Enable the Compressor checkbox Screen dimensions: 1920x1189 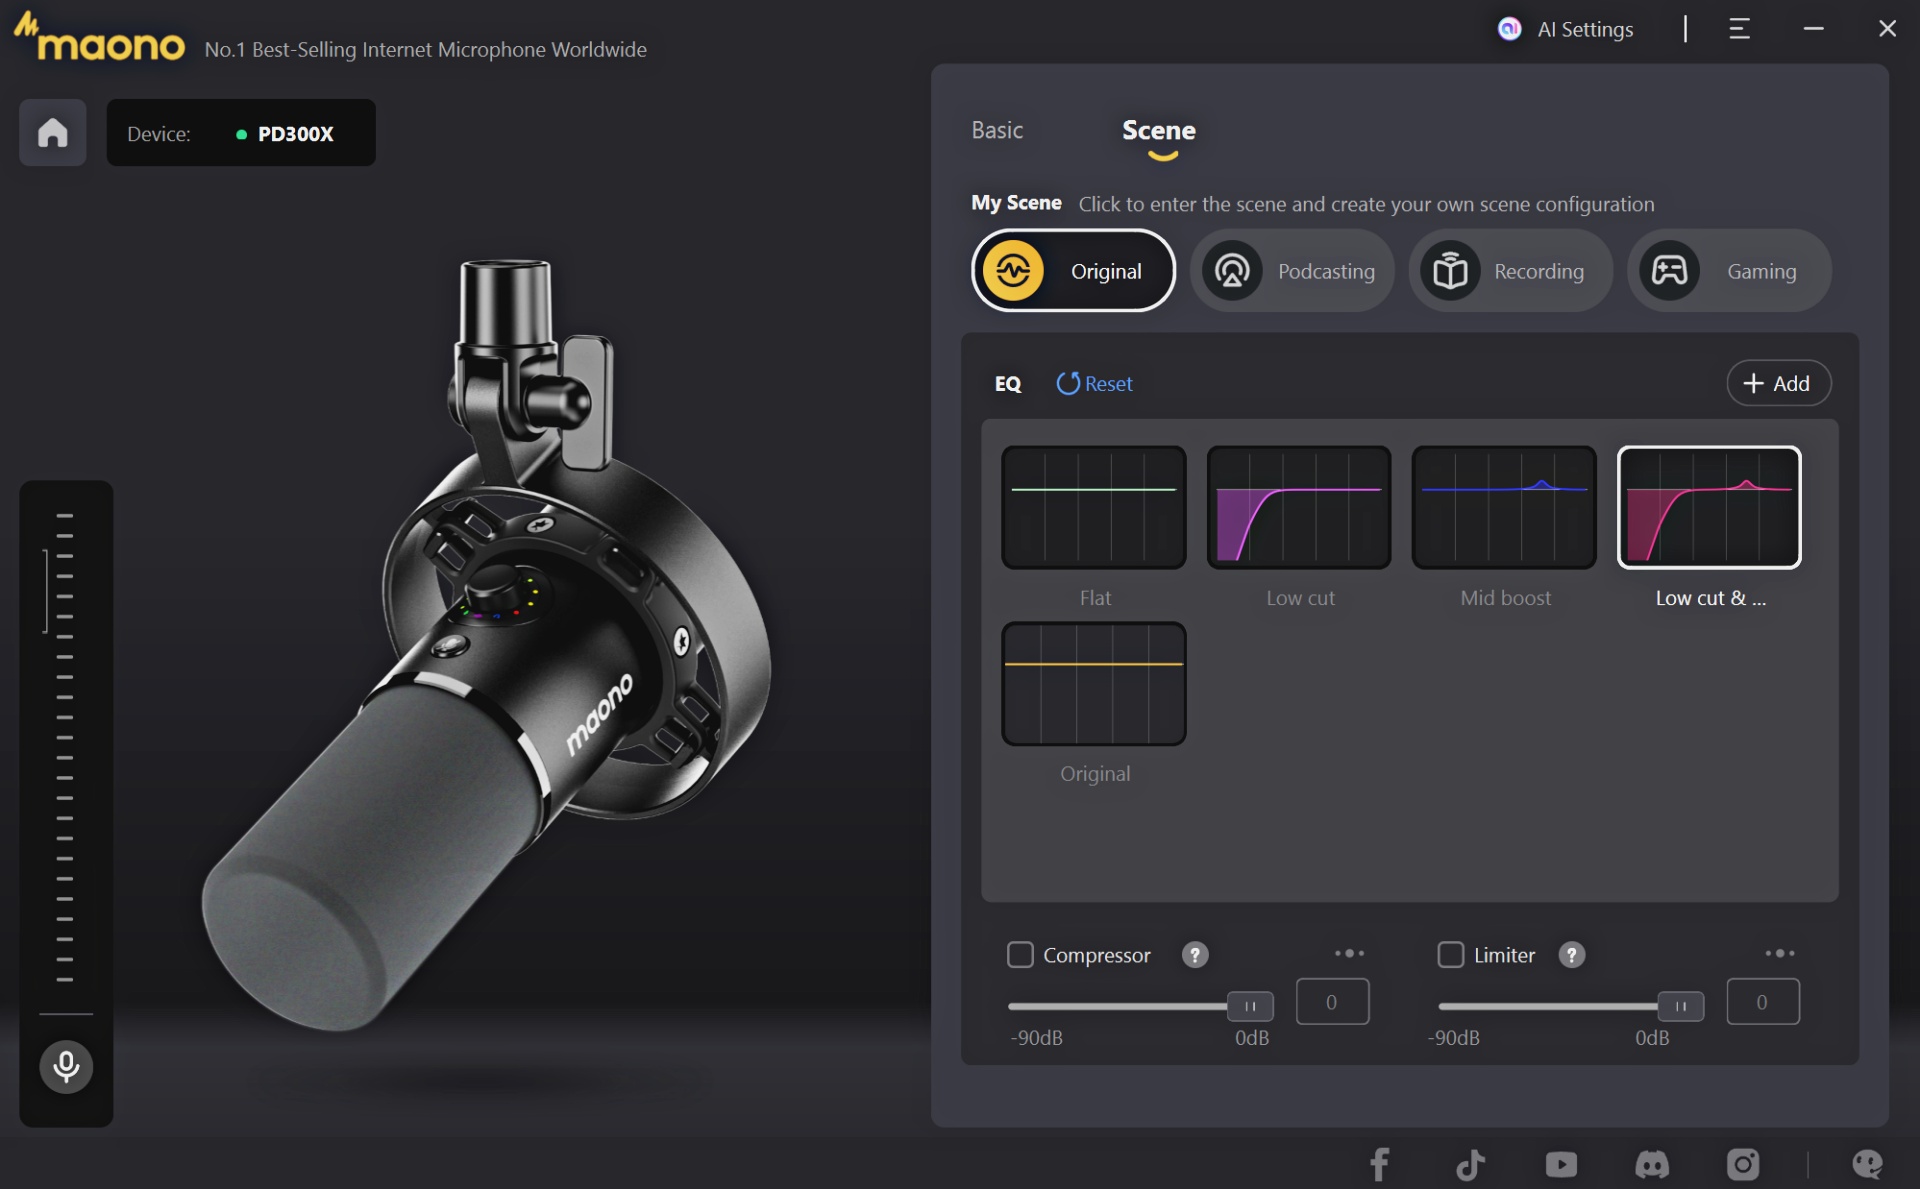coord(1020,955)
